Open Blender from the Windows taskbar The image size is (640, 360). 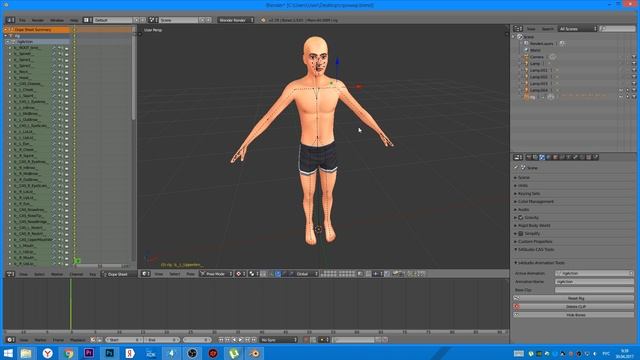254,353
